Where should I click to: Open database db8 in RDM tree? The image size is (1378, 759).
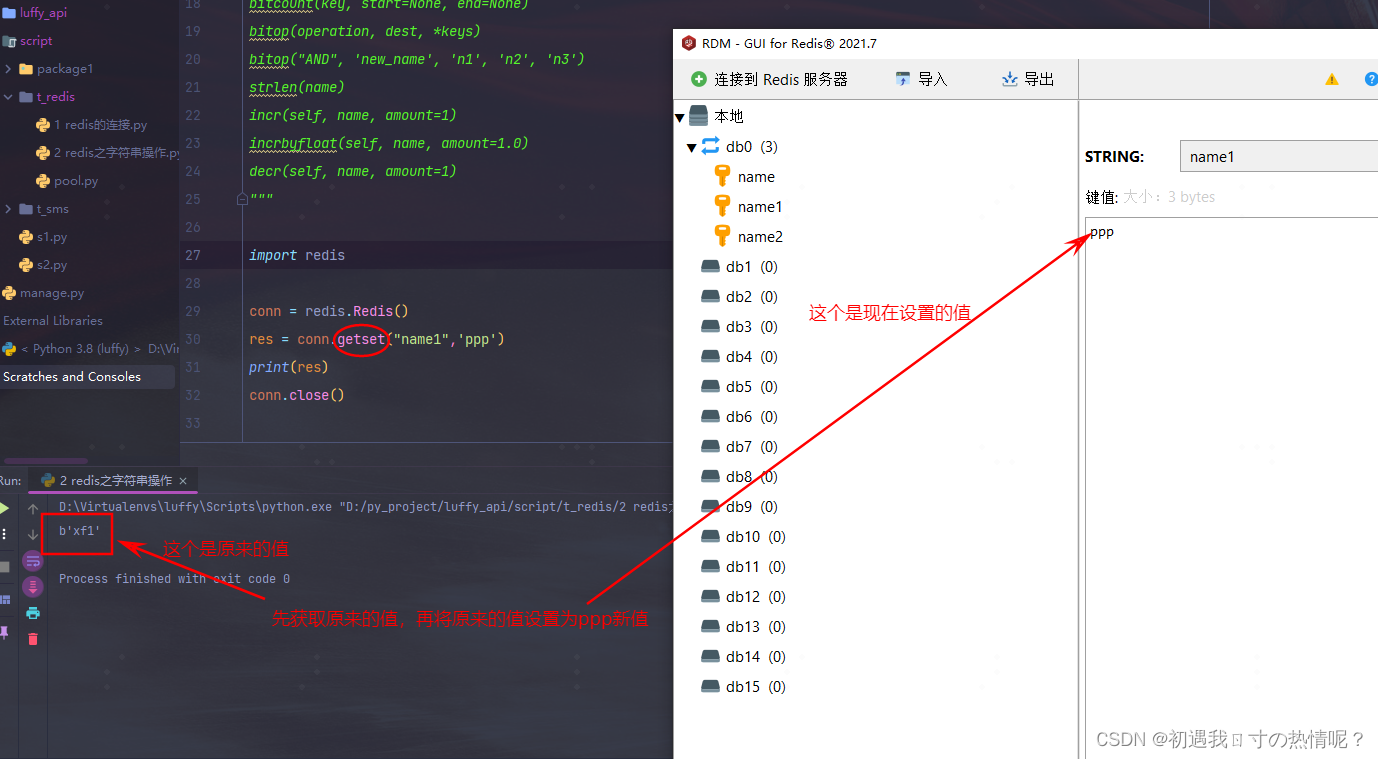click(739, 477)
